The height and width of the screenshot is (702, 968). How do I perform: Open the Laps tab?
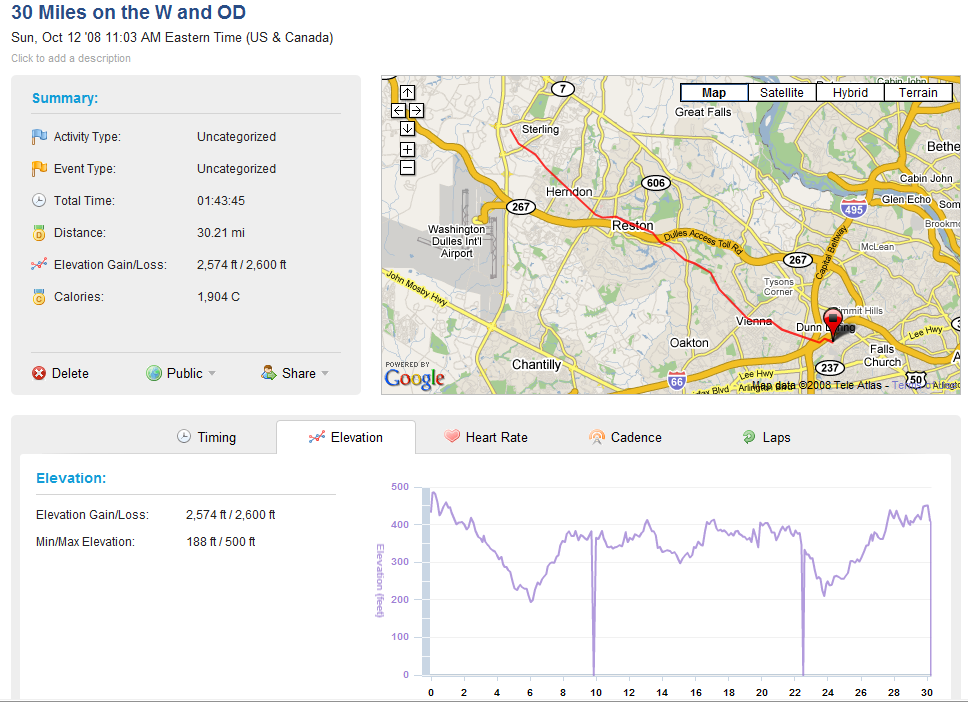pos(766,437)
